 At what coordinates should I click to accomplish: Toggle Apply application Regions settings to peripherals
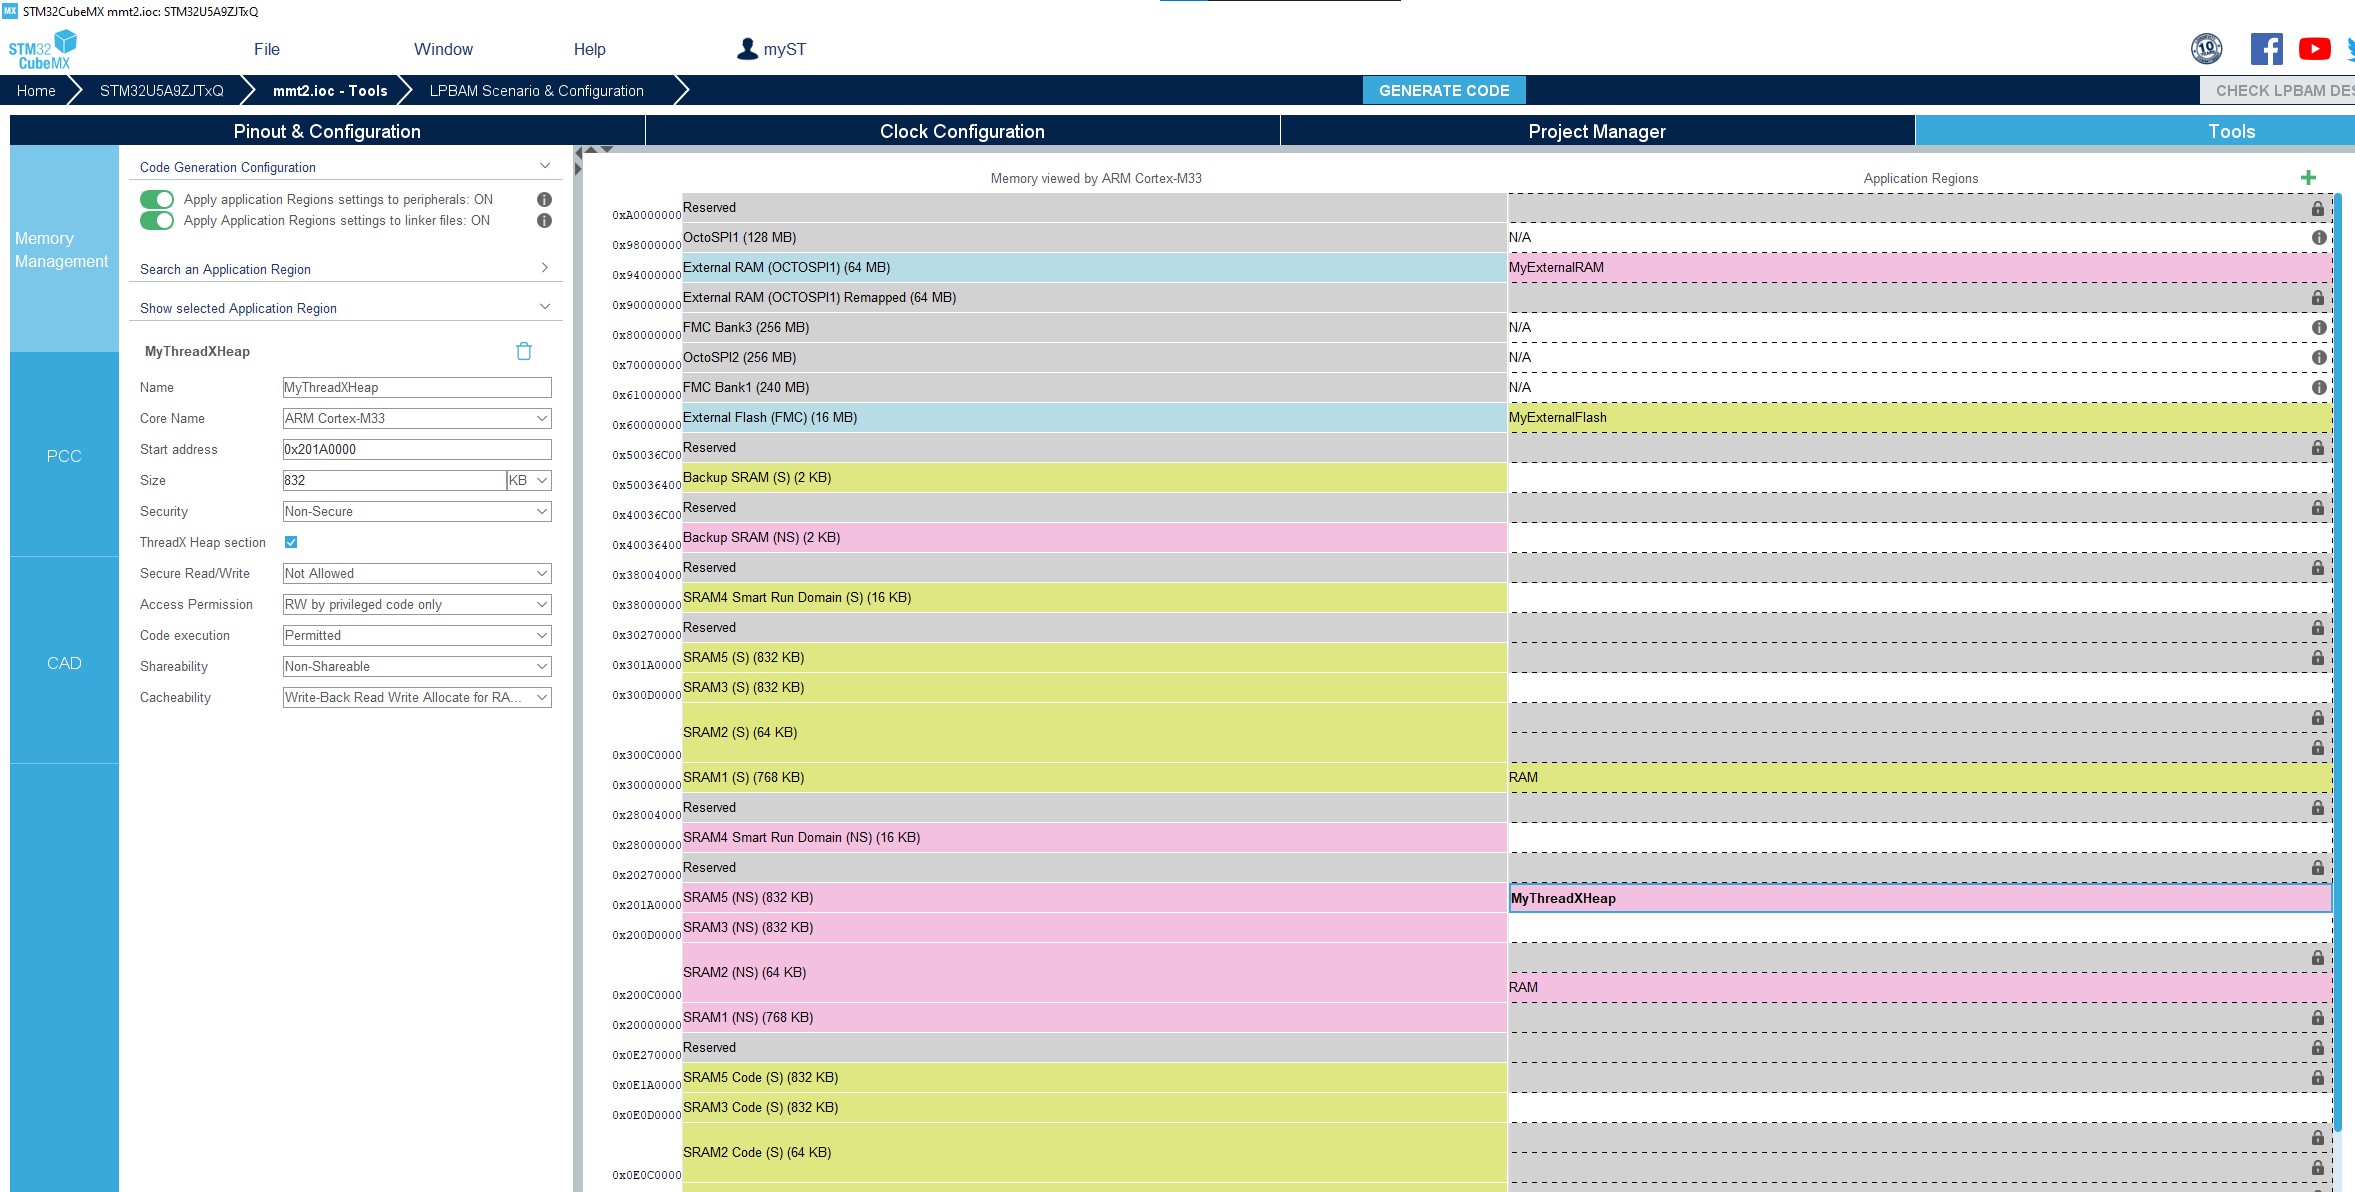pyautogui.click(x=157, y=199)
